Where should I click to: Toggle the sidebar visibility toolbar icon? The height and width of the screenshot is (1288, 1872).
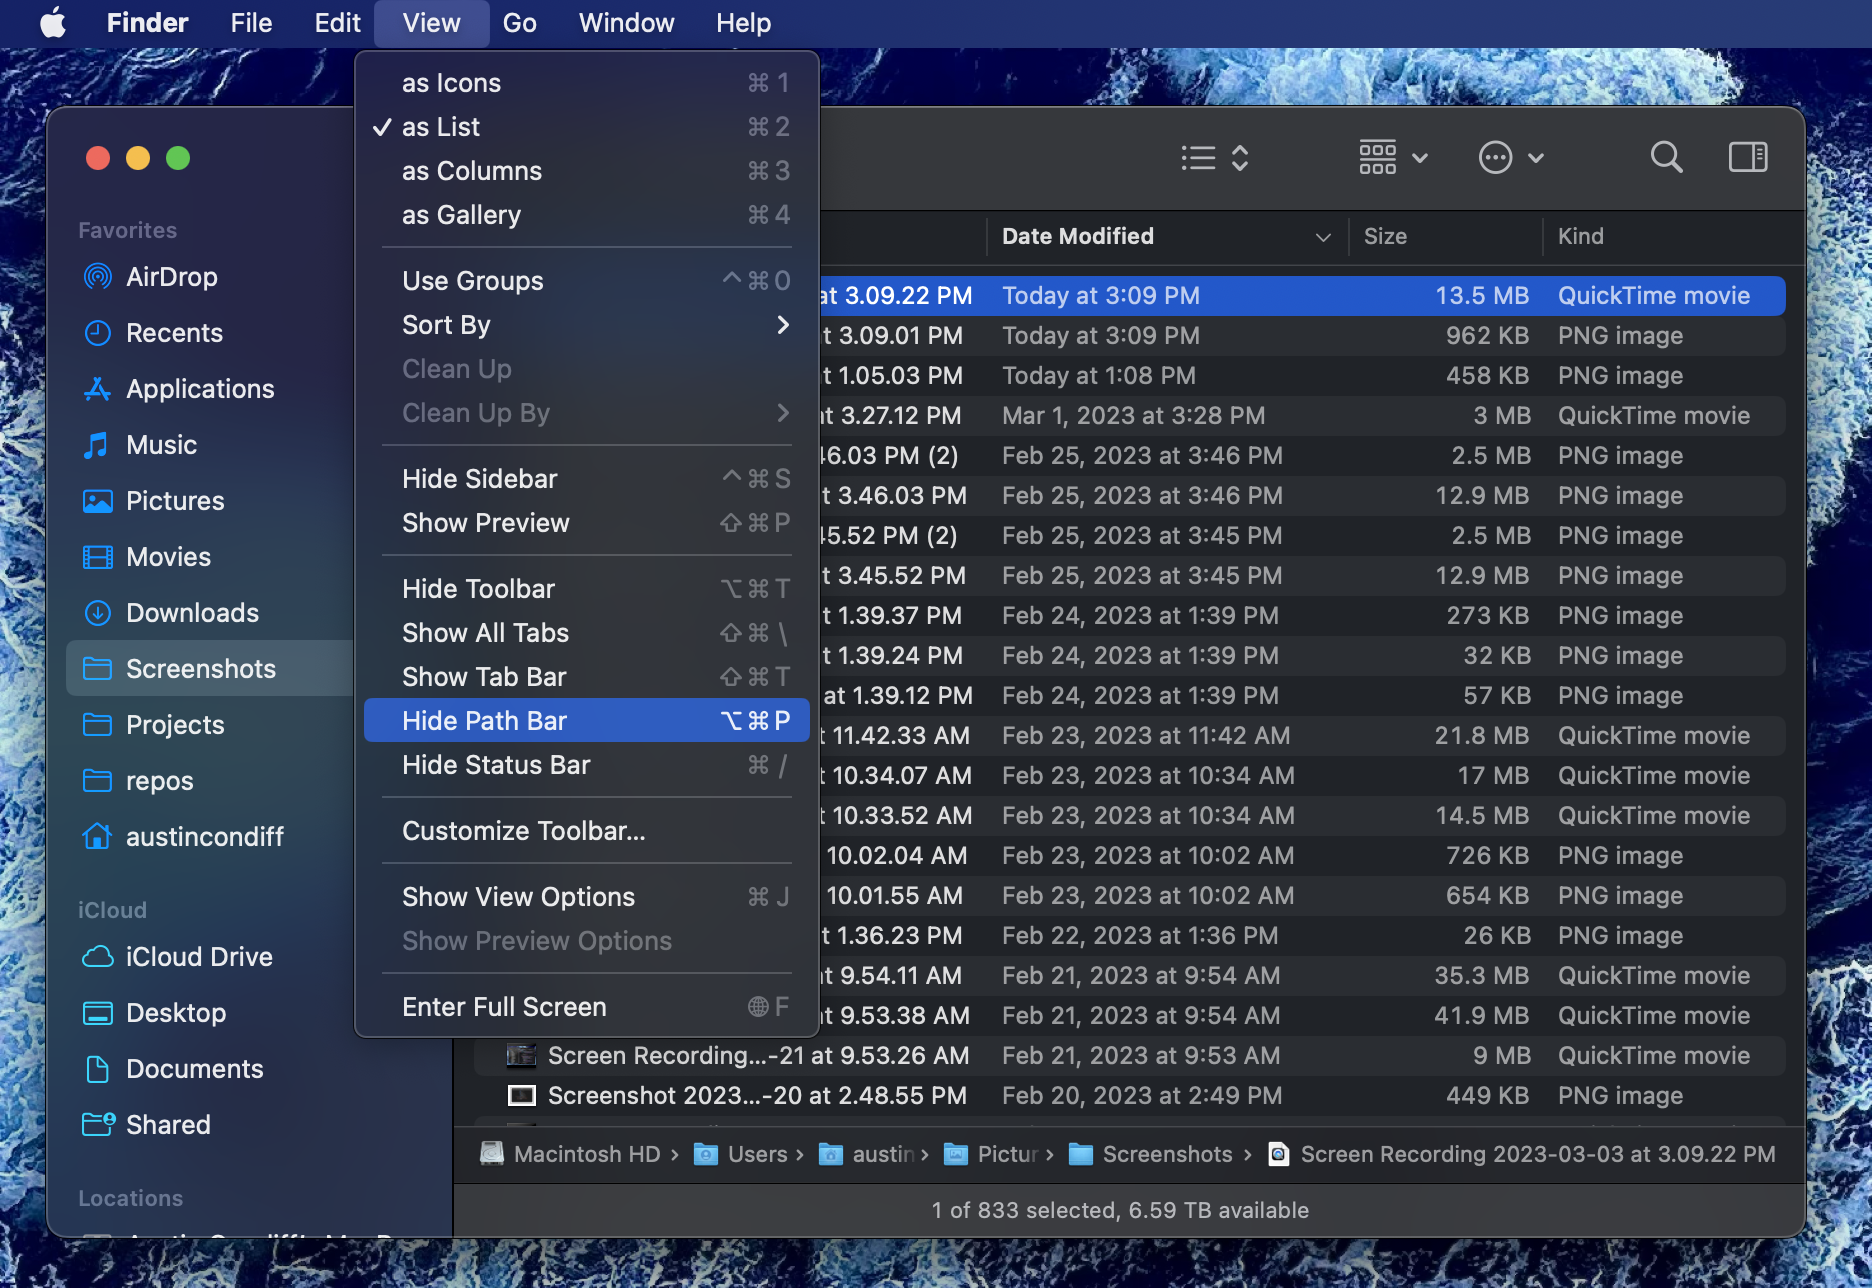(1747, 157)
